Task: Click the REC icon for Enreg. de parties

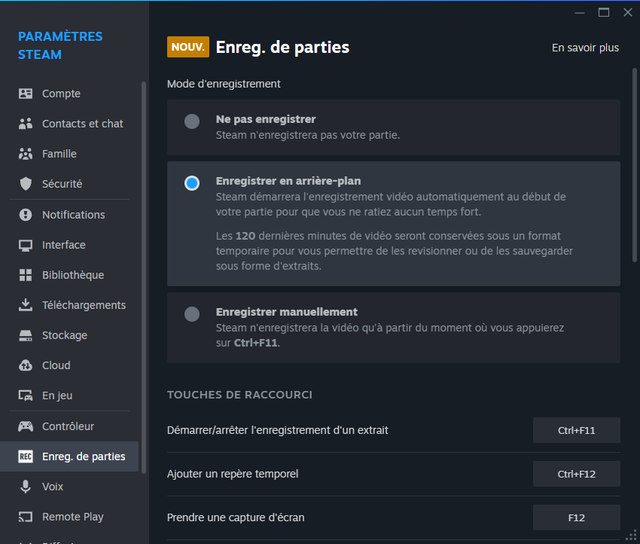Action: pos(25,456)
